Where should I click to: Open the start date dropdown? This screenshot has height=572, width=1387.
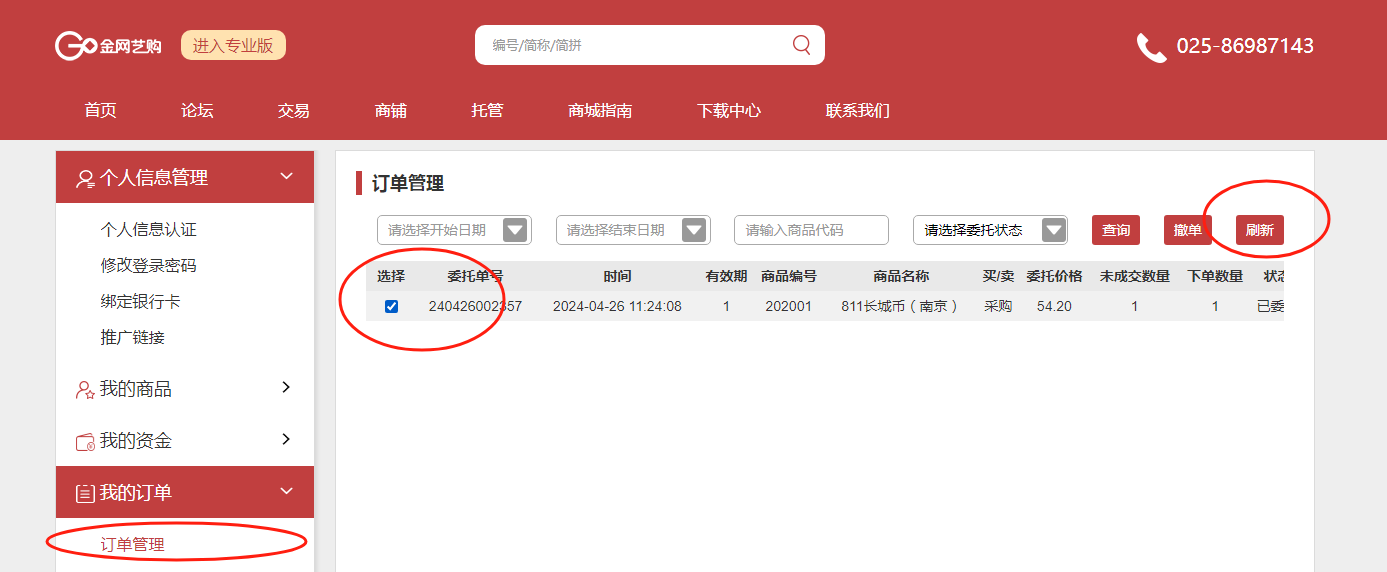point(514,230)
